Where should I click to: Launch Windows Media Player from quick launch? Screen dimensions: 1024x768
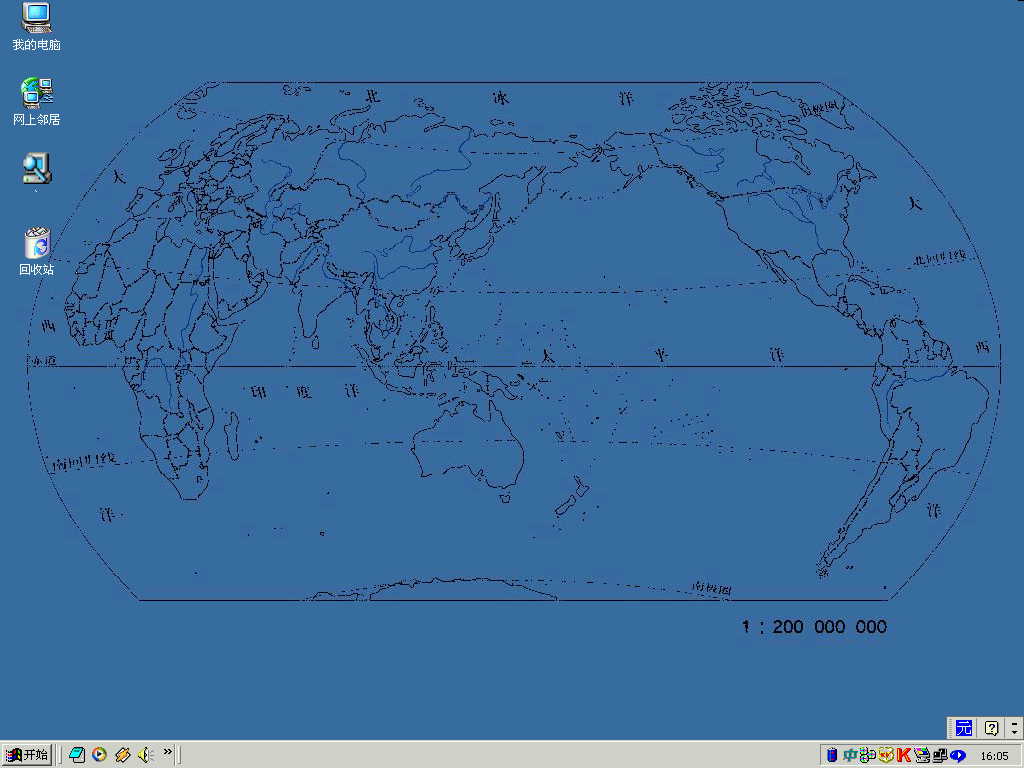click(99, 755)
